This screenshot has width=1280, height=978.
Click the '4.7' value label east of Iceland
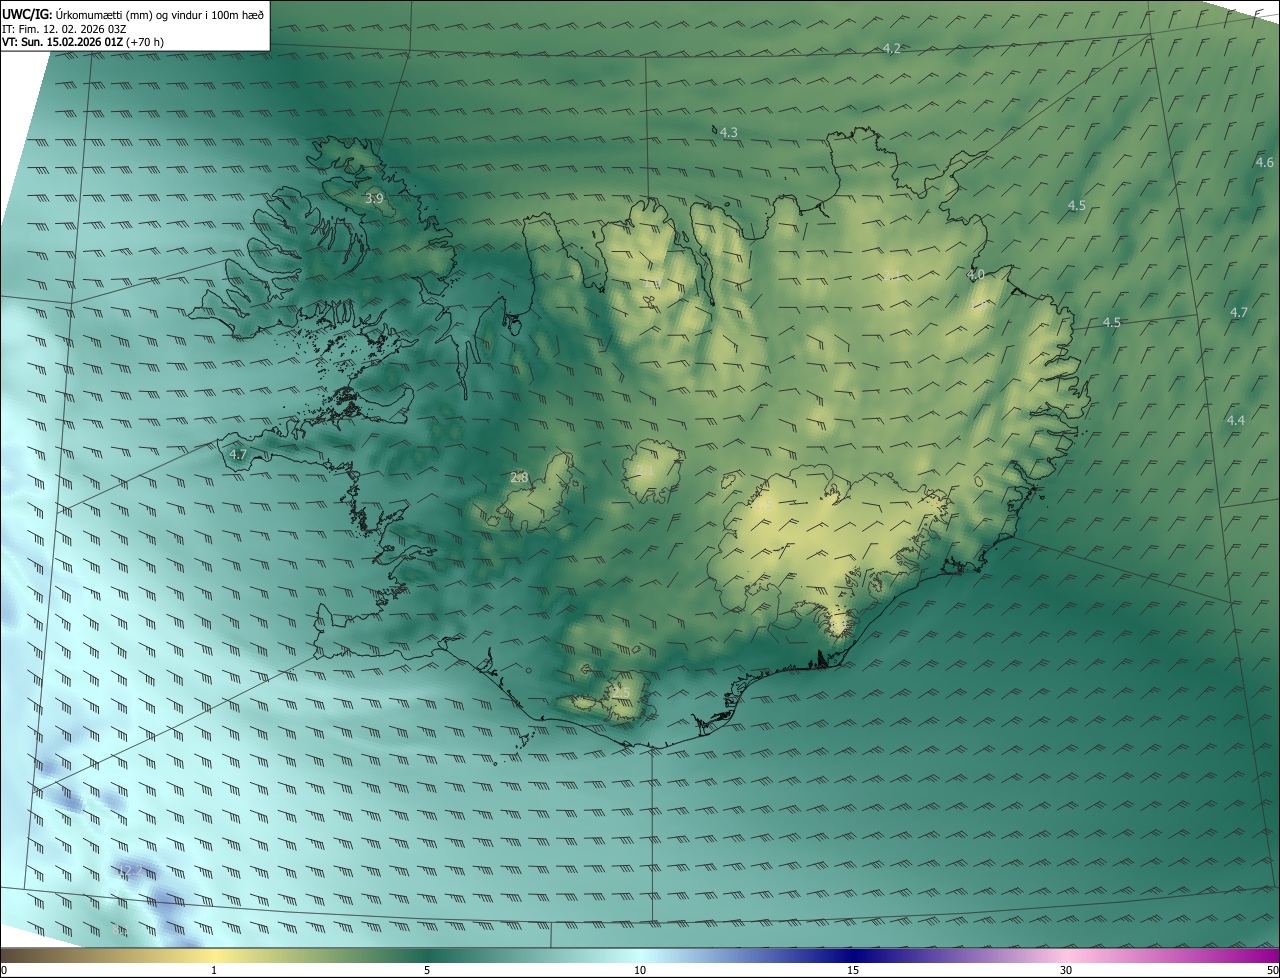pyautogui.click(x=1239, y=313)
